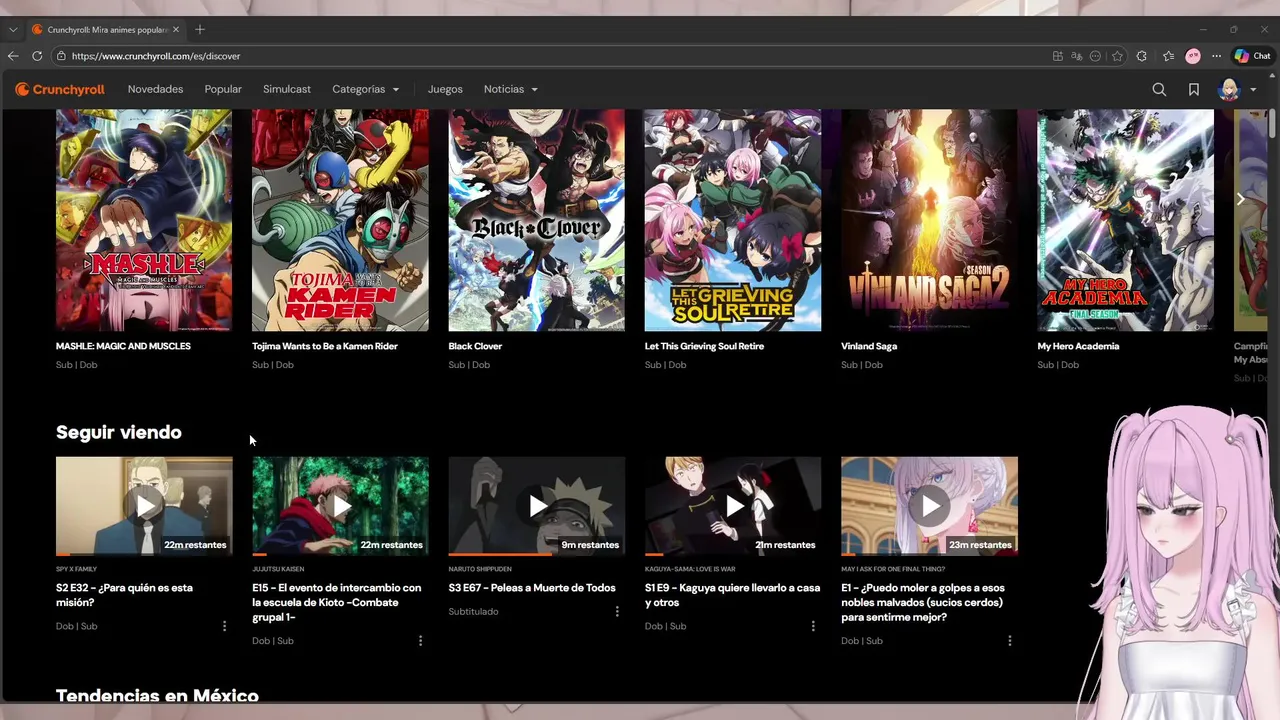This screenshot has height=720, width=1280.
Task: Open the MASHLE: Magic and Muscles poster
Action: point(144,220)
